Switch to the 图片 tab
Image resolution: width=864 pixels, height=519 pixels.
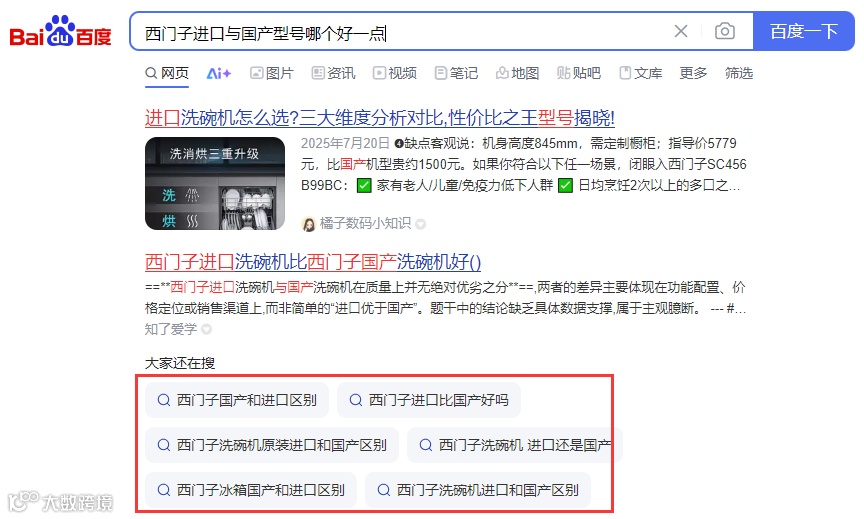tap(272, 73)
